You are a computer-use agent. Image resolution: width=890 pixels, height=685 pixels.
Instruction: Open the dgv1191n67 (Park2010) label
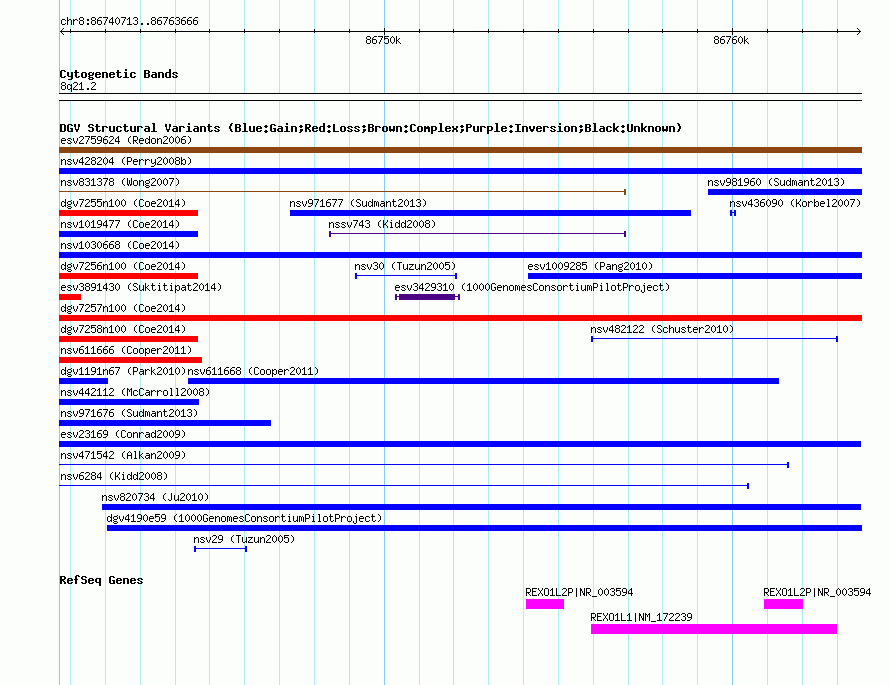123,371
